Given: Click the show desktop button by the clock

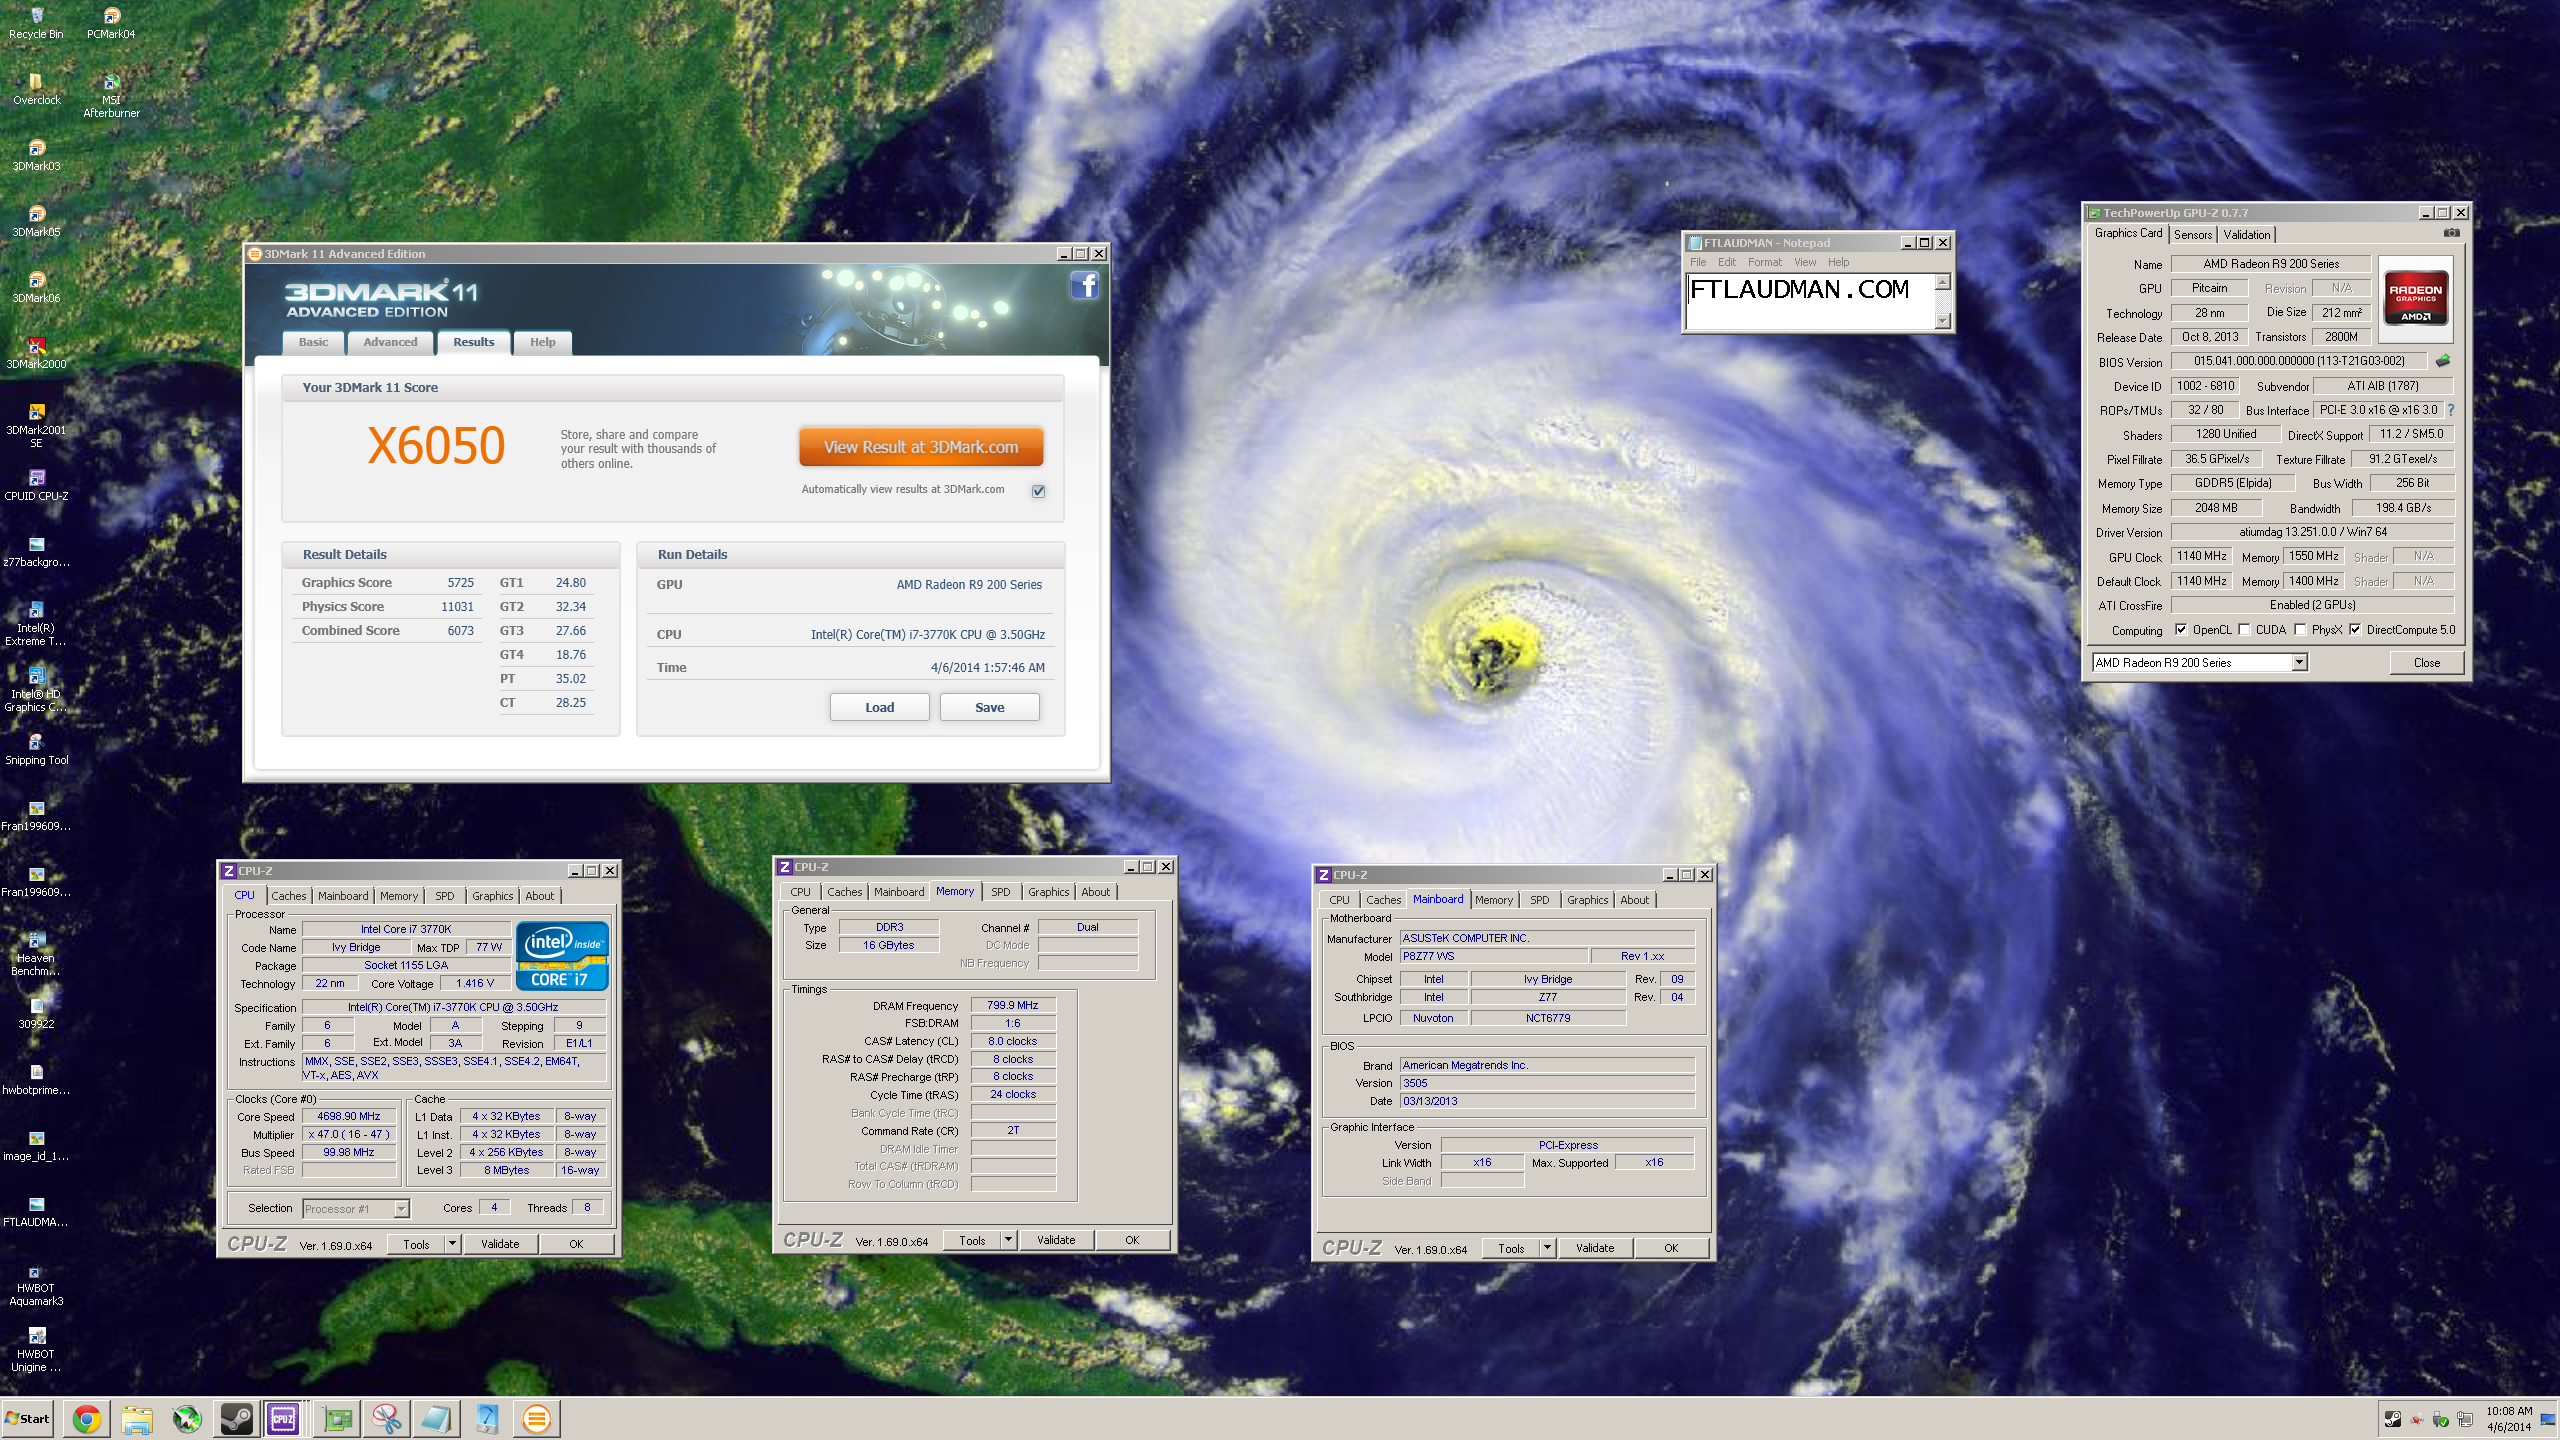Looking at the screenshot, I should pyautogui.click(x=2547, y=1419).
